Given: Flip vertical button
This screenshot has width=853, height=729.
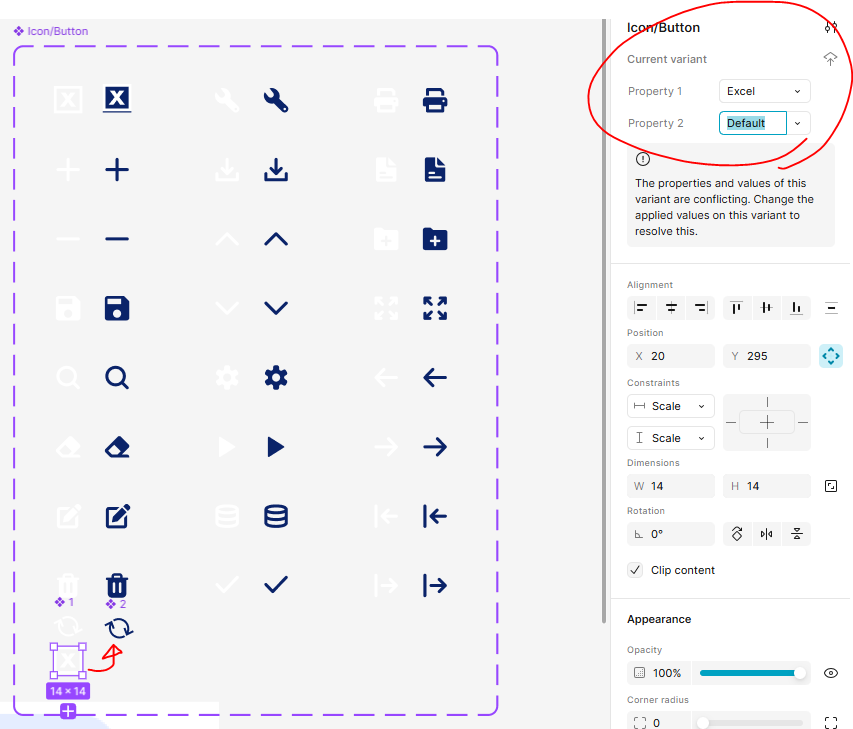Looking at the screenshot, I should [x=796, y=534].
